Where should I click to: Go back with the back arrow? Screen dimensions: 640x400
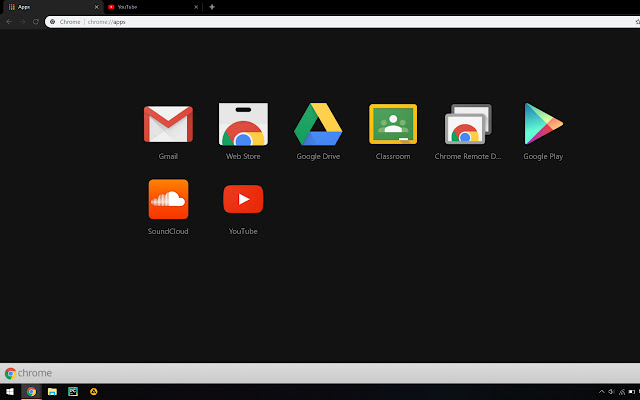coord(9,22)
